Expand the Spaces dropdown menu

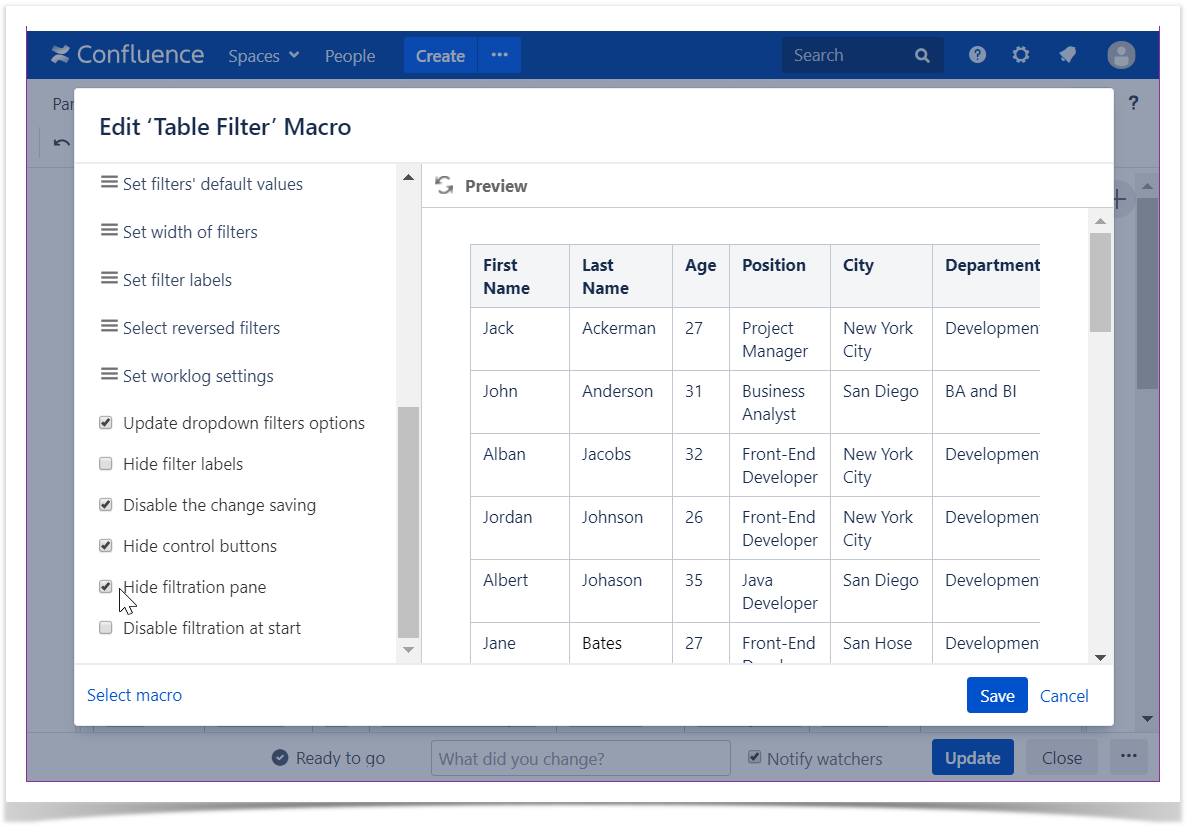point(263,56)
